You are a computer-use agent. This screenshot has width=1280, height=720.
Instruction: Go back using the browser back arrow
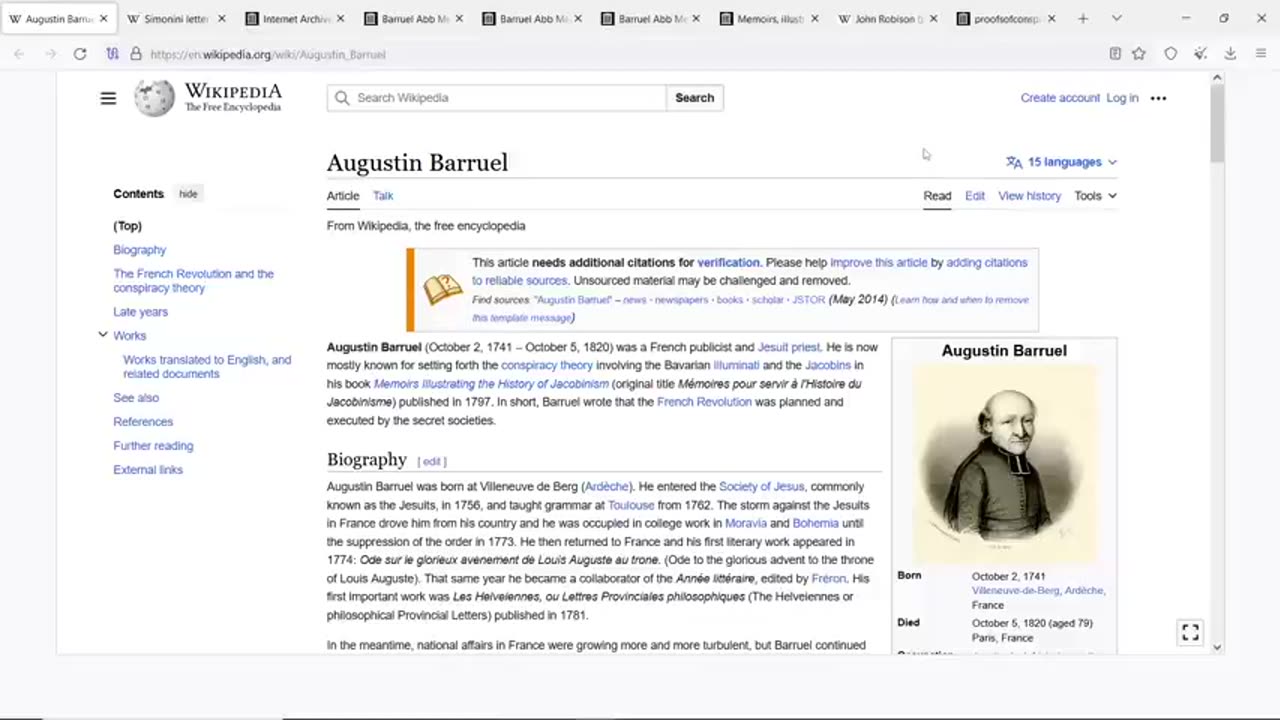(x=19, y=54)
